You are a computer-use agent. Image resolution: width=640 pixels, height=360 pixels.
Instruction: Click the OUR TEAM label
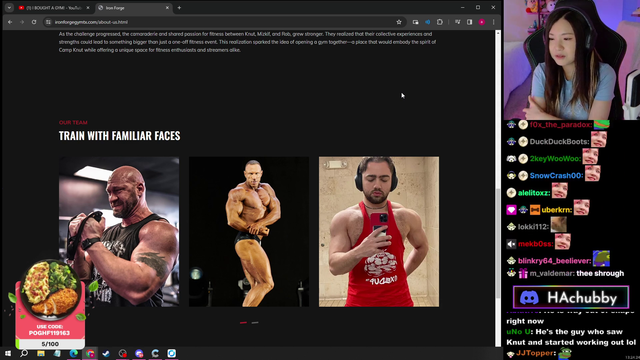click(73, 122)
